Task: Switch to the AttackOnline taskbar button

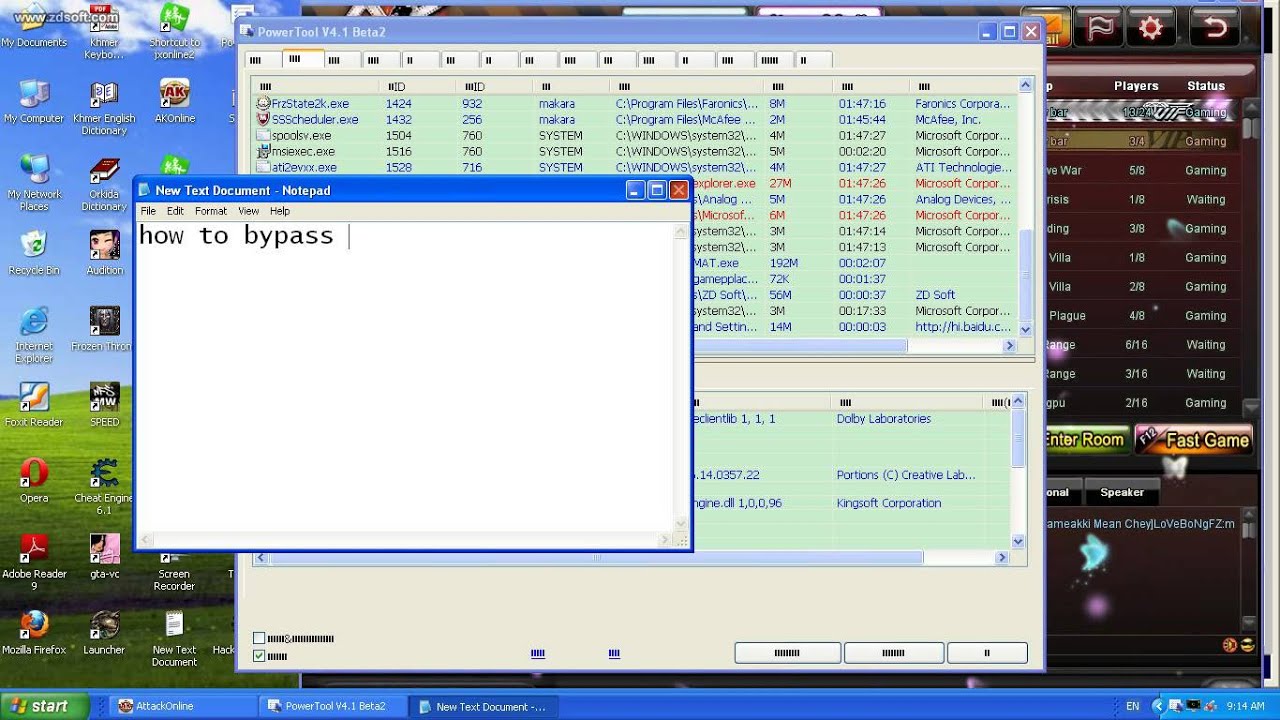Action: (x=183, y=706)
